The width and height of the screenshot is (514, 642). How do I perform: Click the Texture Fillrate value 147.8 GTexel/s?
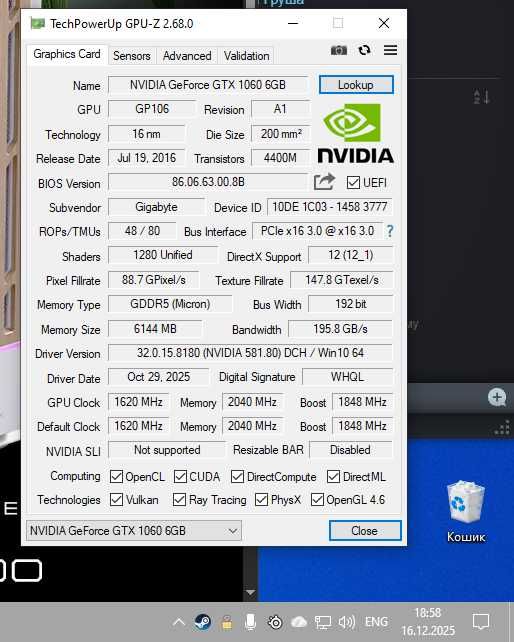[342, 280]
